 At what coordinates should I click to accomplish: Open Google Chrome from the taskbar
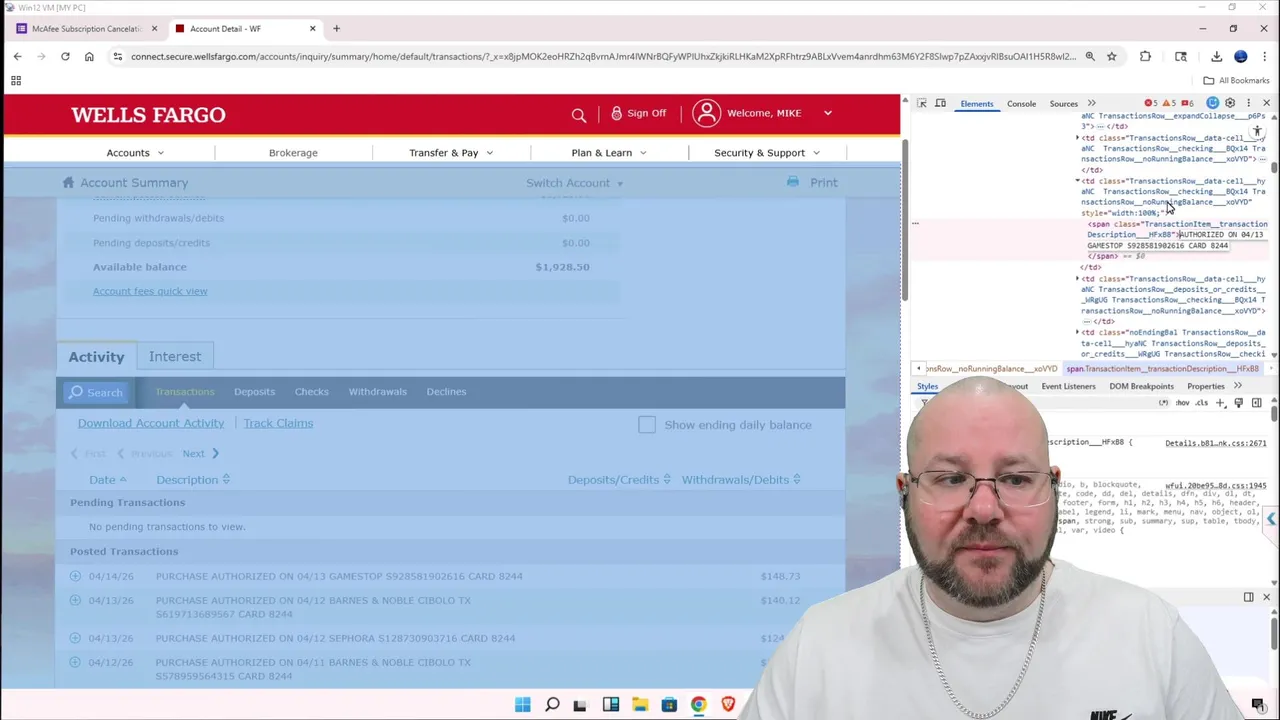pyautogui.click(x=698, y=705)
